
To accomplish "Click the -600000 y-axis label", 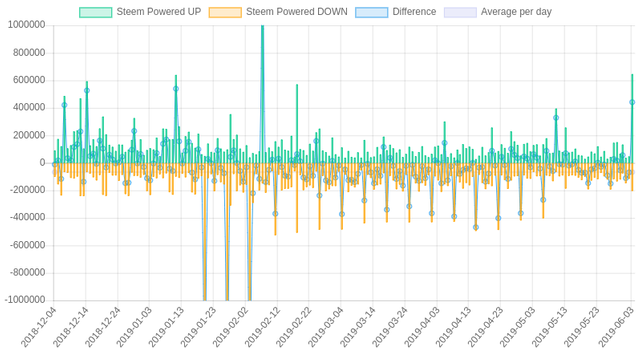I will click(27, 245).
